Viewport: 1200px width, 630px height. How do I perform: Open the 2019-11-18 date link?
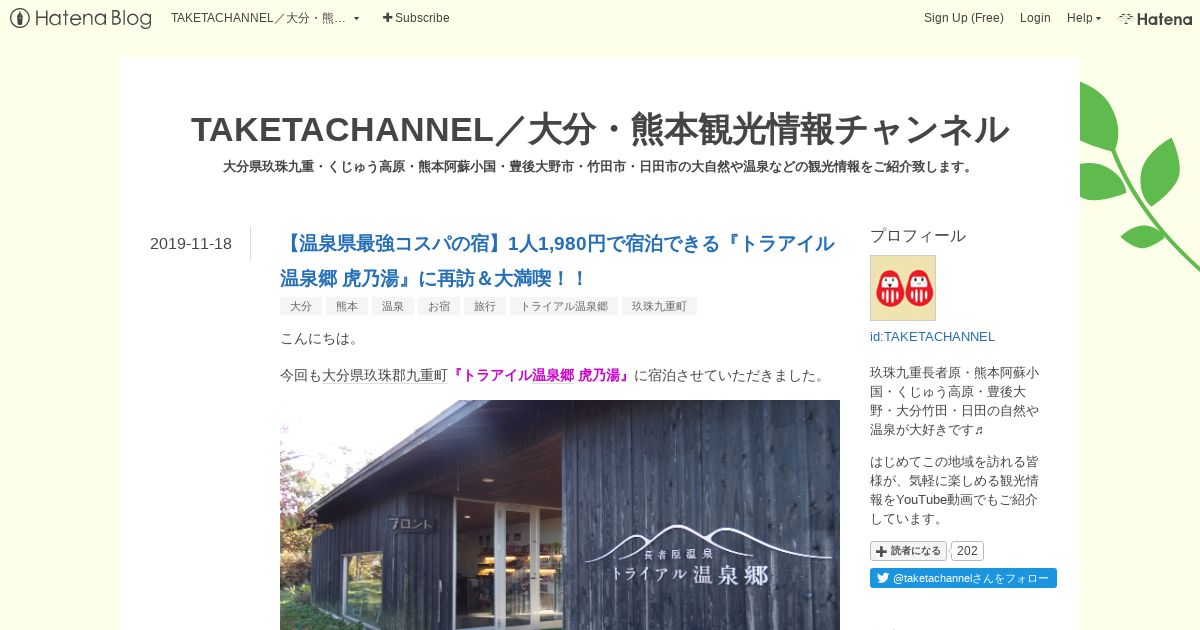pos(191,243)
